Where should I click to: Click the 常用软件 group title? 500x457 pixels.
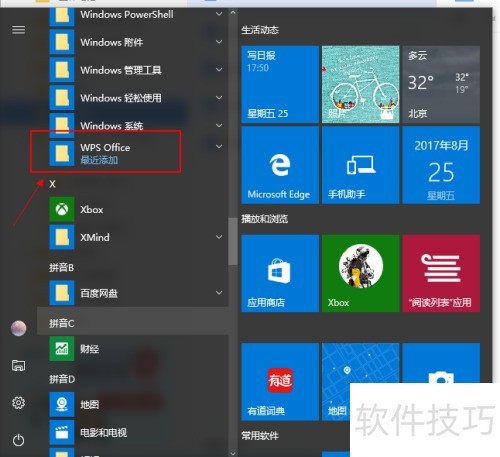coord(260,435)
